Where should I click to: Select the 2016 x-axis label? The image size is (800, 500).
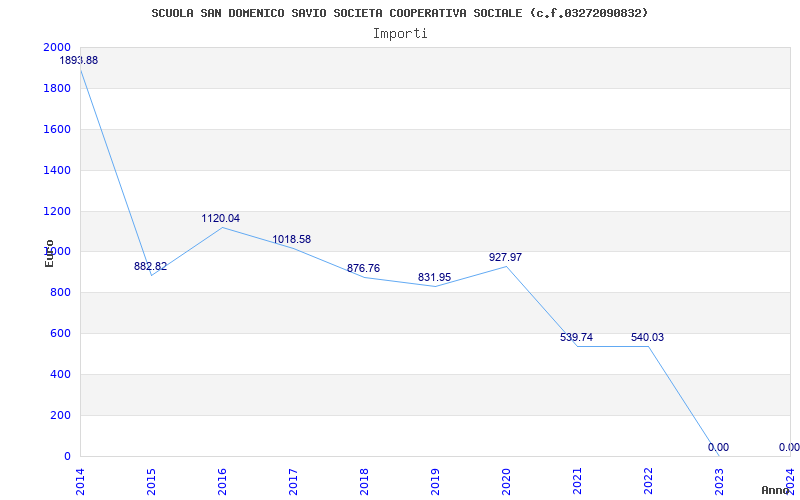coord(222,482)
